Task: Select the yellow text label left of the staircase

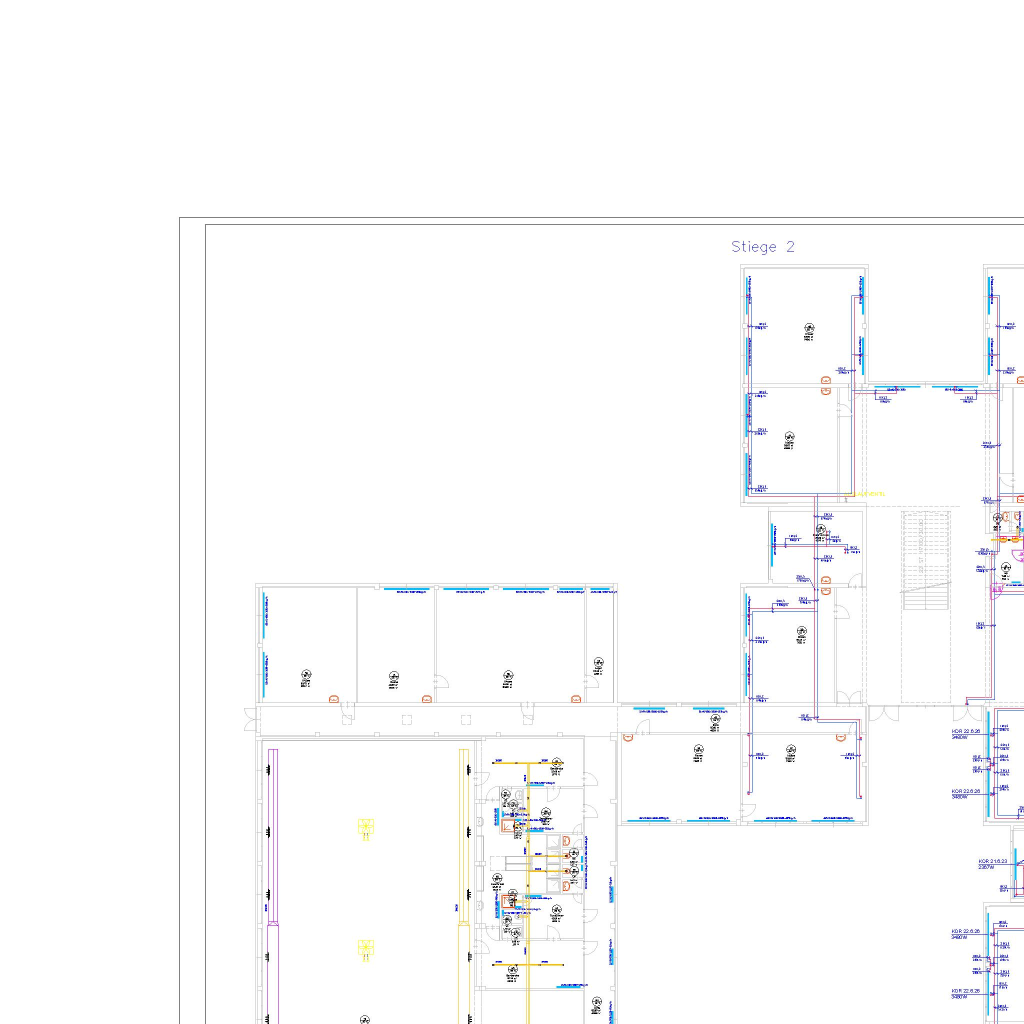Action: point(868,493)
